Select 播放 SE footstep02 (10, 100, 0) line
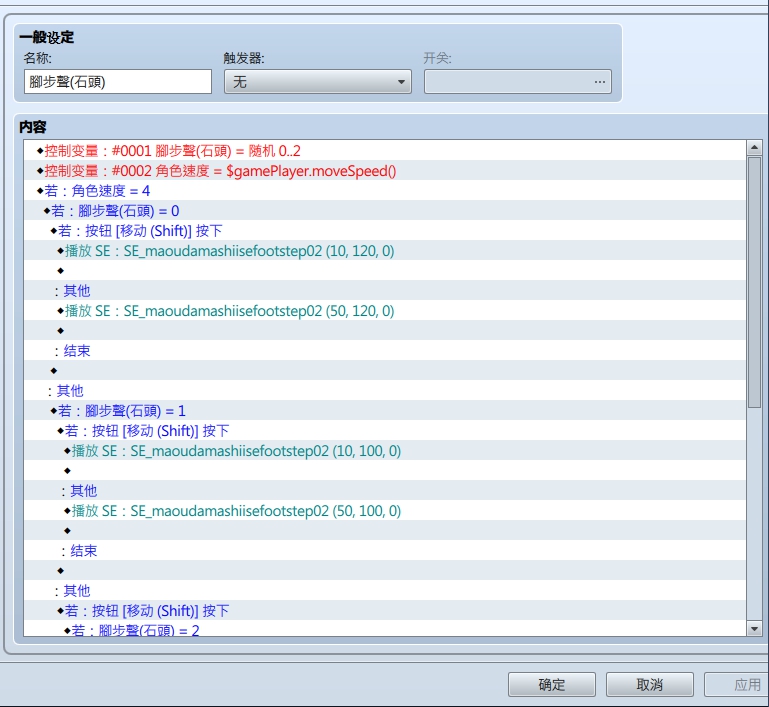Image resolution: width=769 pixels, height=707 pixels. click(385, 451)
